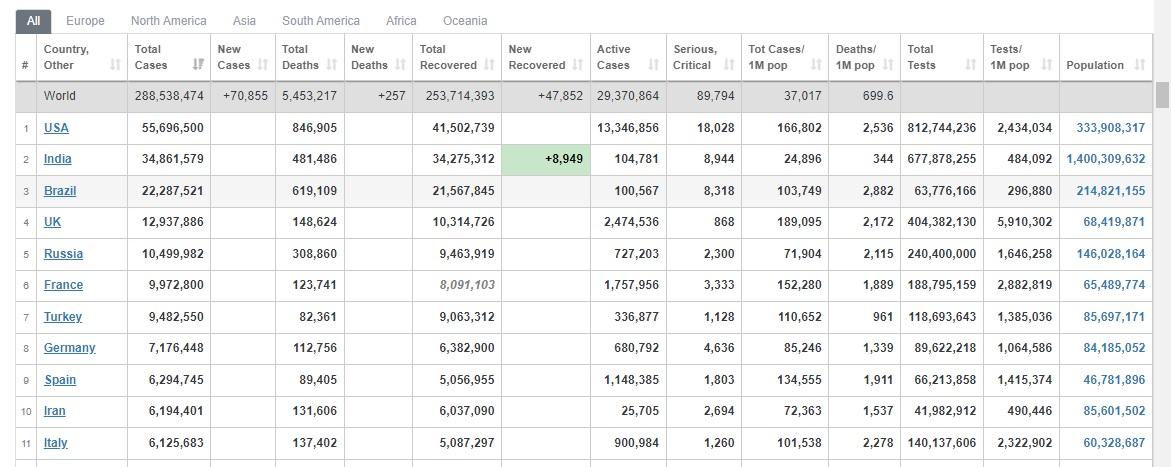Sort table by New Deaths arrows
The height and width of the screenshot is (467, 1171).
click(x=400, y=65)
